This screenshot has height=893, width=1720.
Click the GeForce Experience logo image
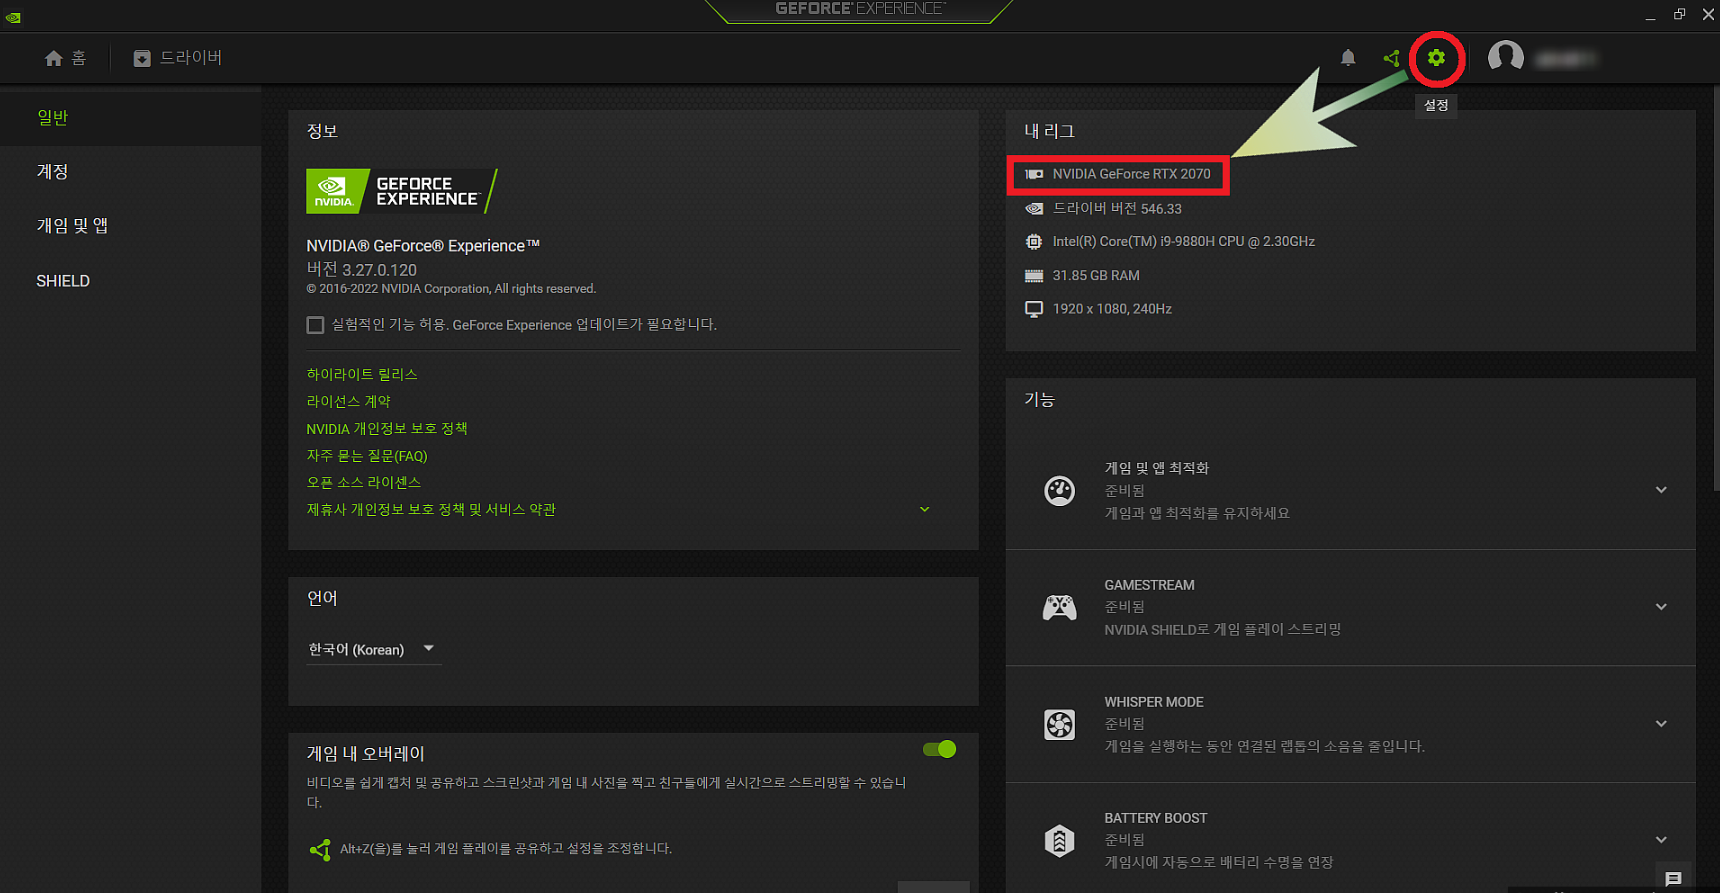tap(401, 191)
